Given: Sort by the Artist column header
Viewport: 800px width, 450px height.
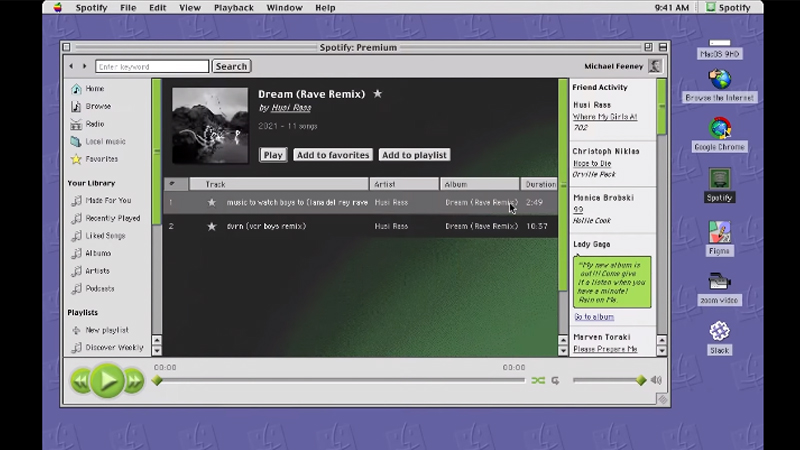Looking at the screenshot, I should click(405, 184).
